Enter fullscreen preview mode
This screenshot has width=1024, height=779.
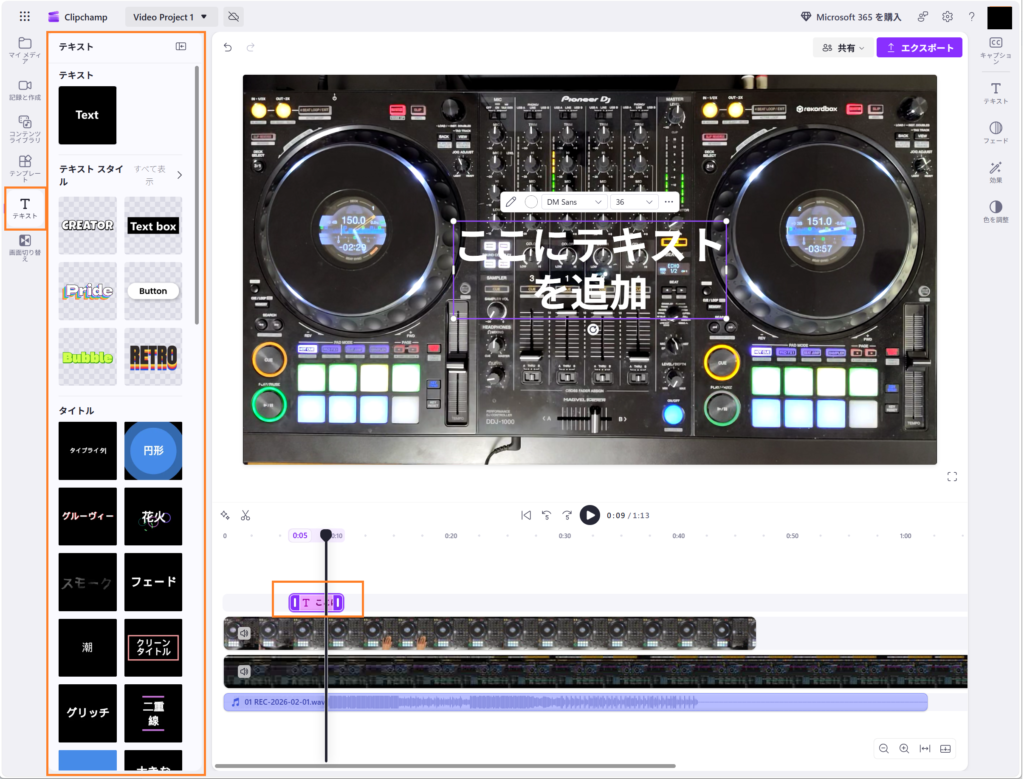pos(952,477)
